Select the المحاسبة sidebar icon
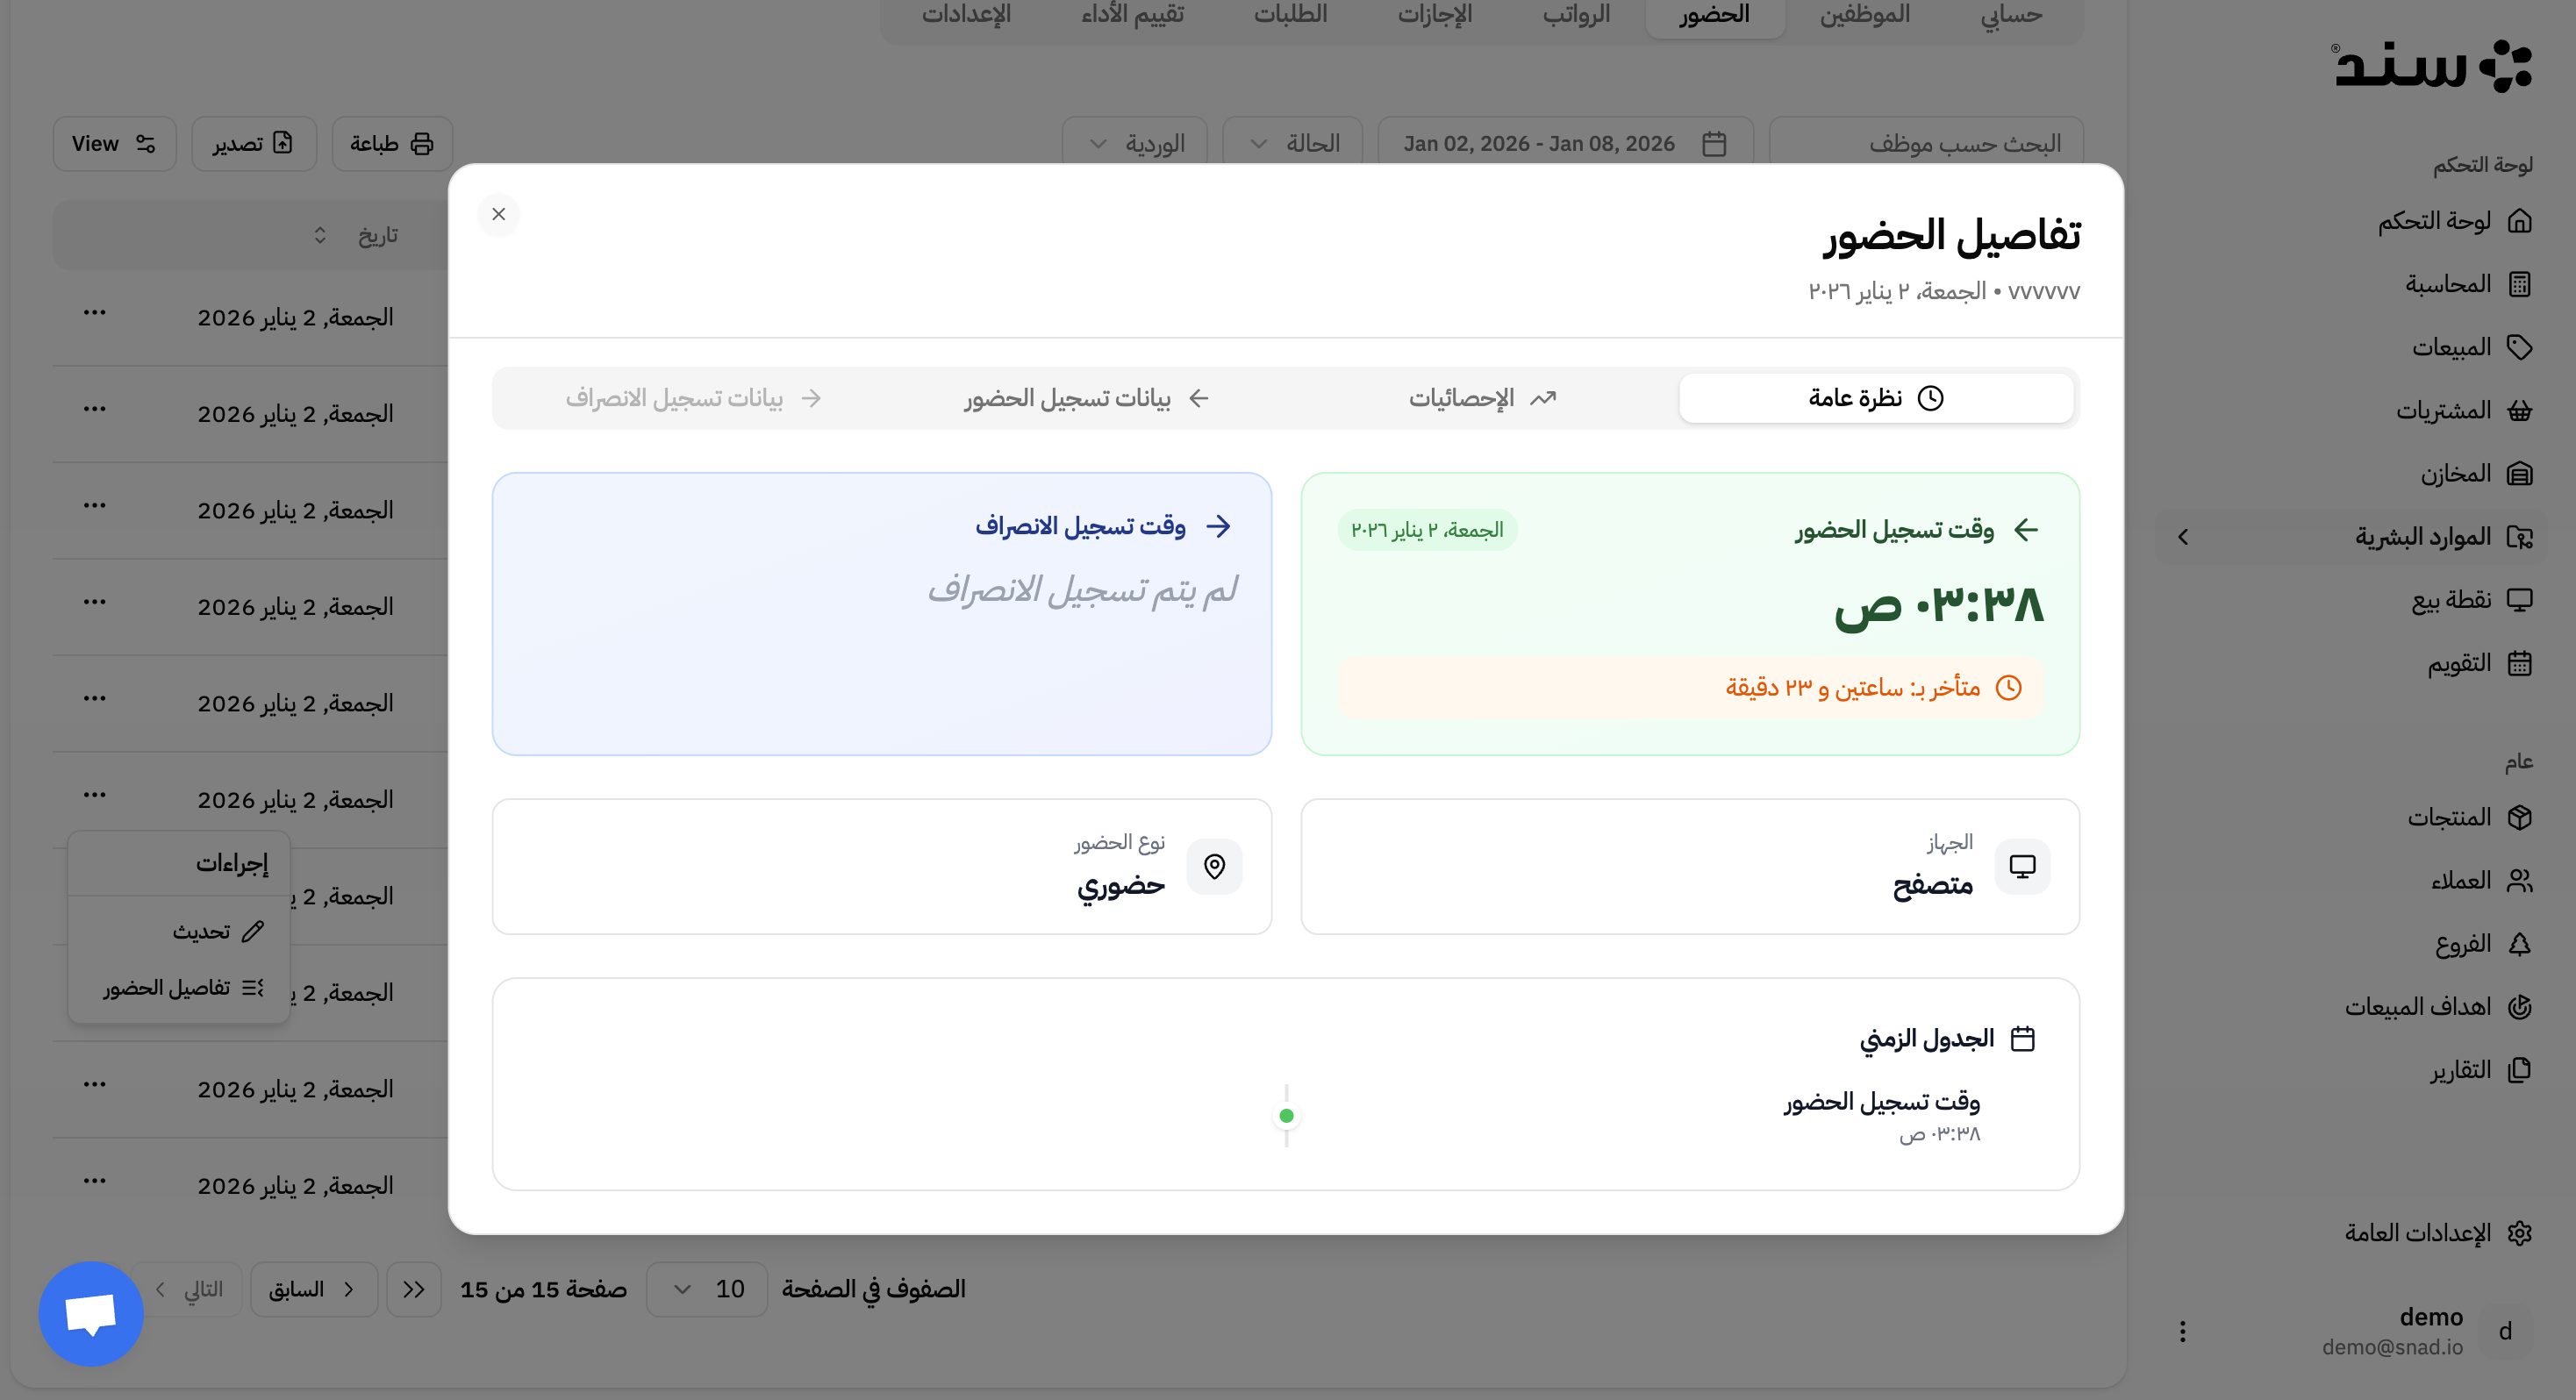The image size is (2576, 1400). click(x=2522, y=284)
